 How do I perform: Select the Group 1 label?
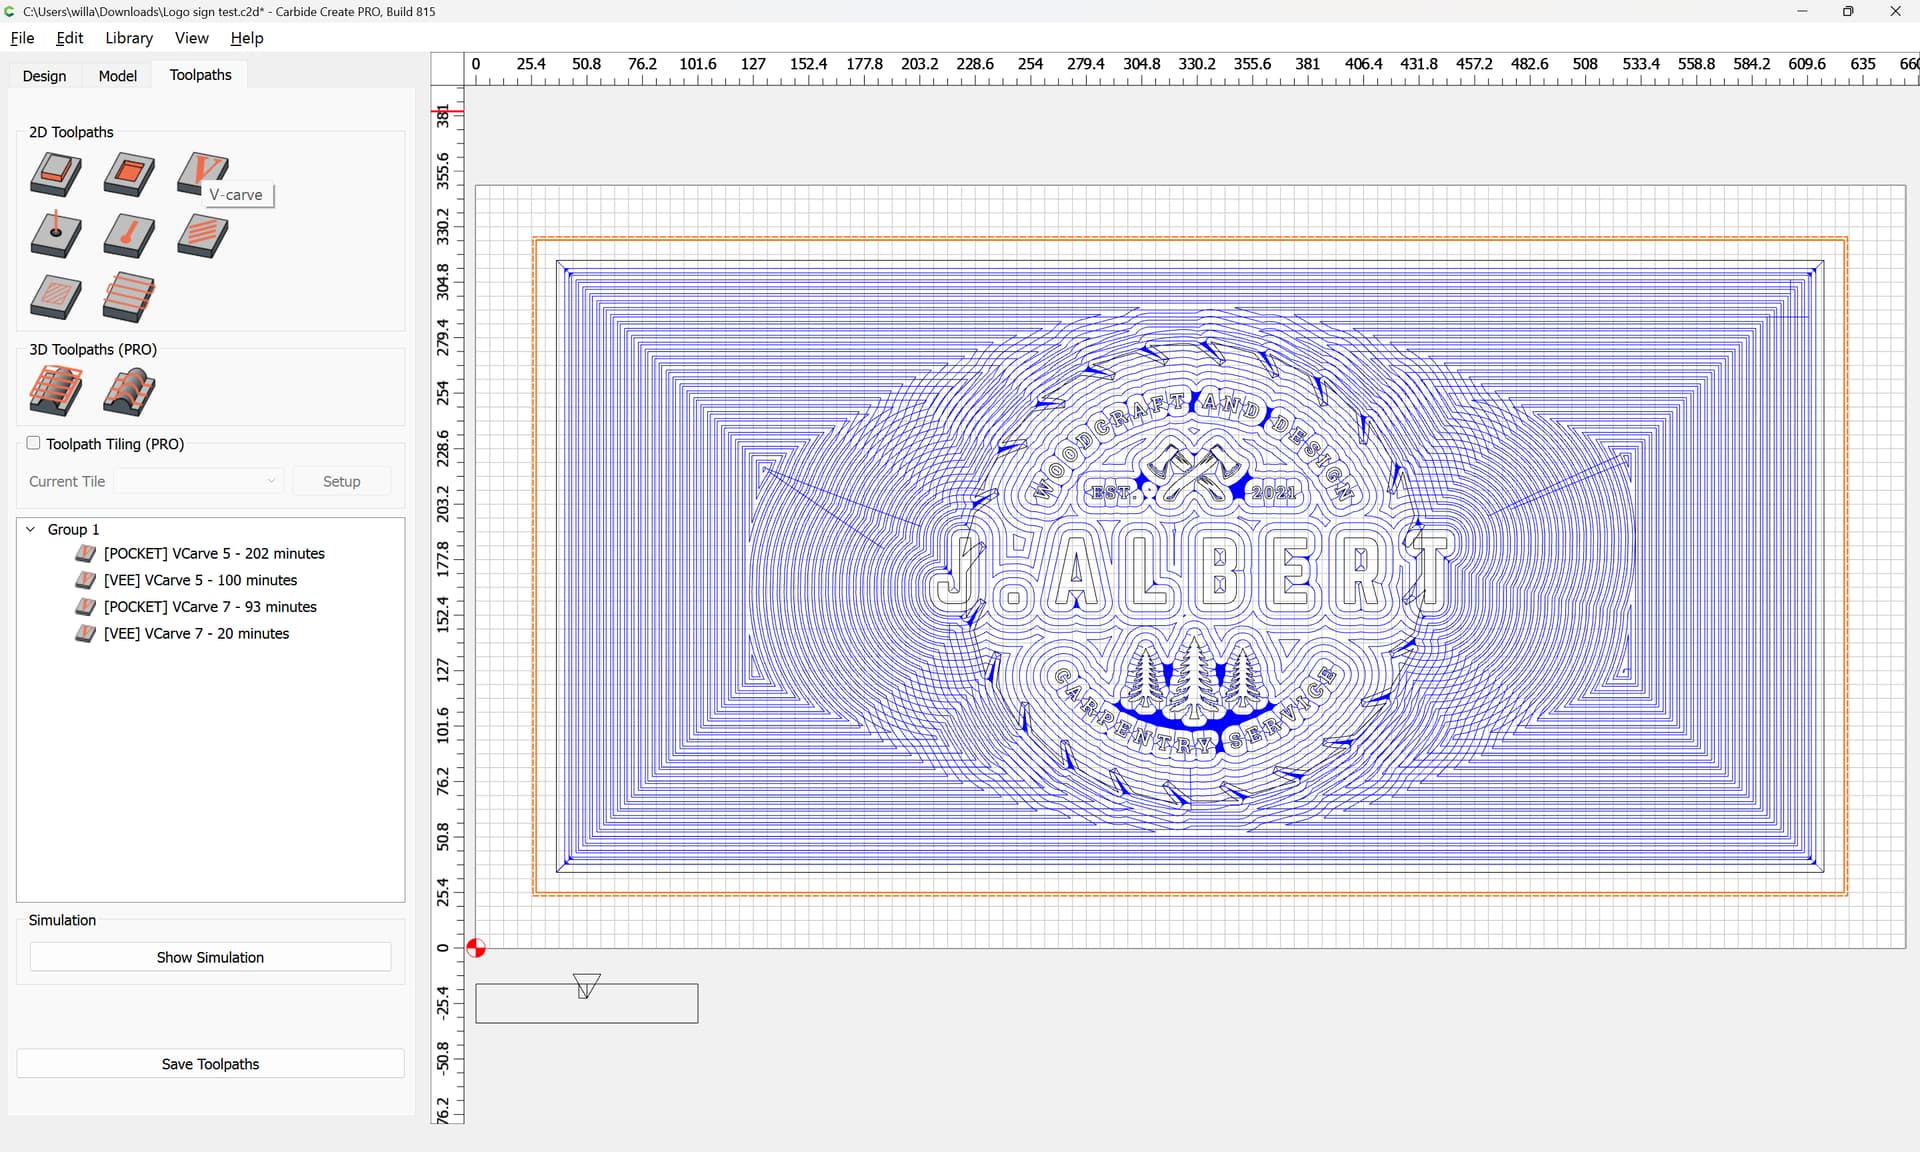(73, 529)
